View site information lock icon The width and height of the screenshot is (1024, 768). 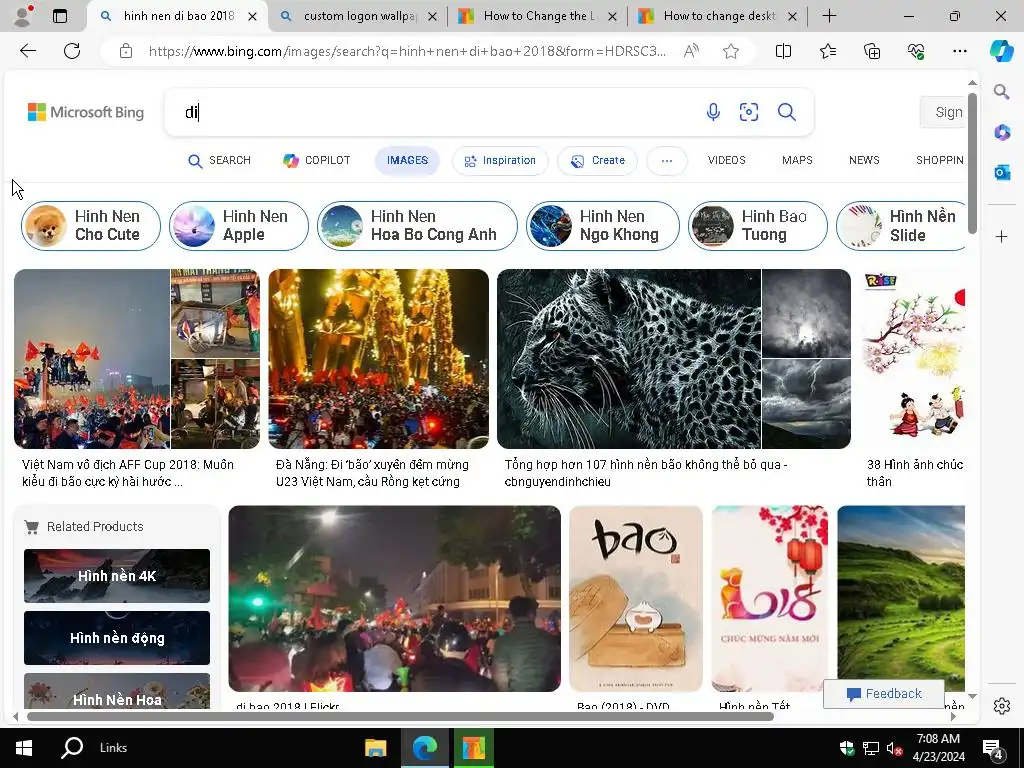[x=126, y=51]
